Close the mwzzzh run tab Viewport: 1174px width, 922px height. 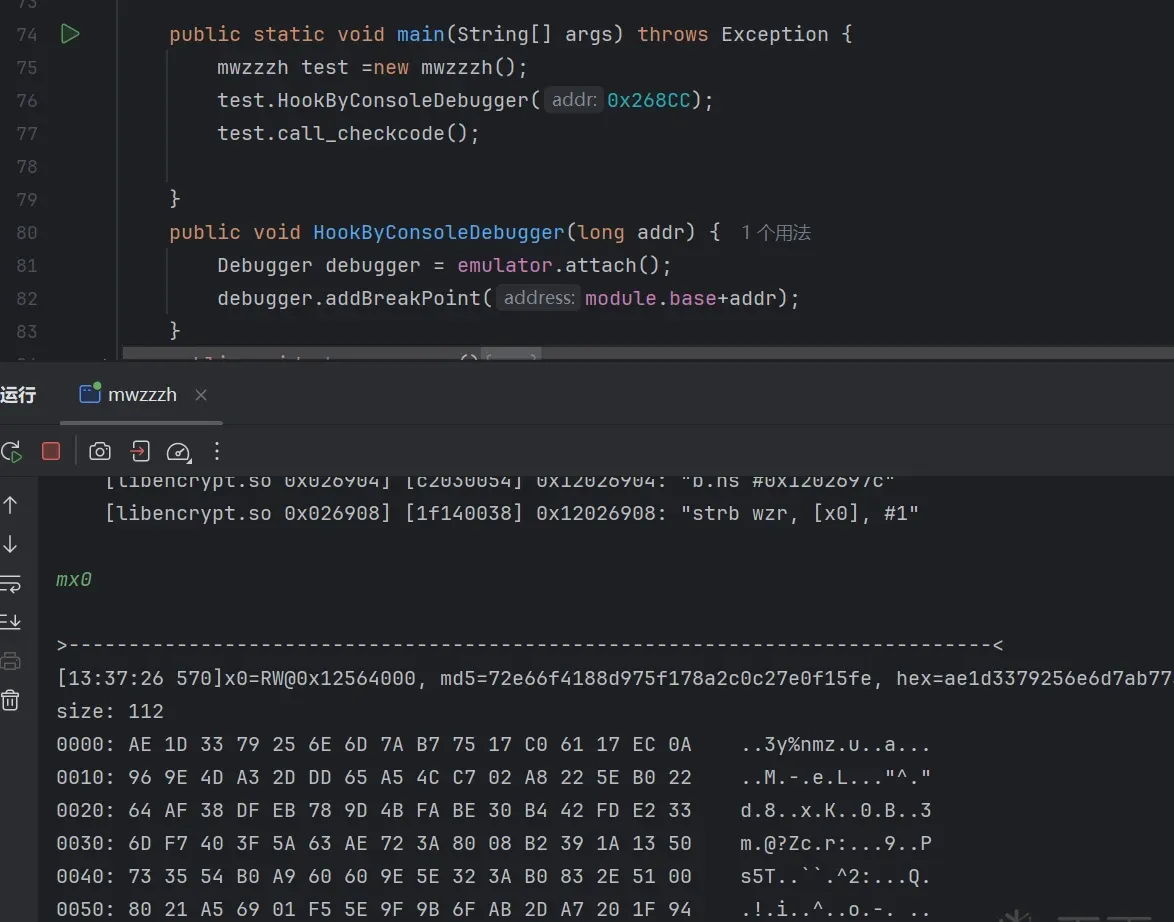click(201, 395)
